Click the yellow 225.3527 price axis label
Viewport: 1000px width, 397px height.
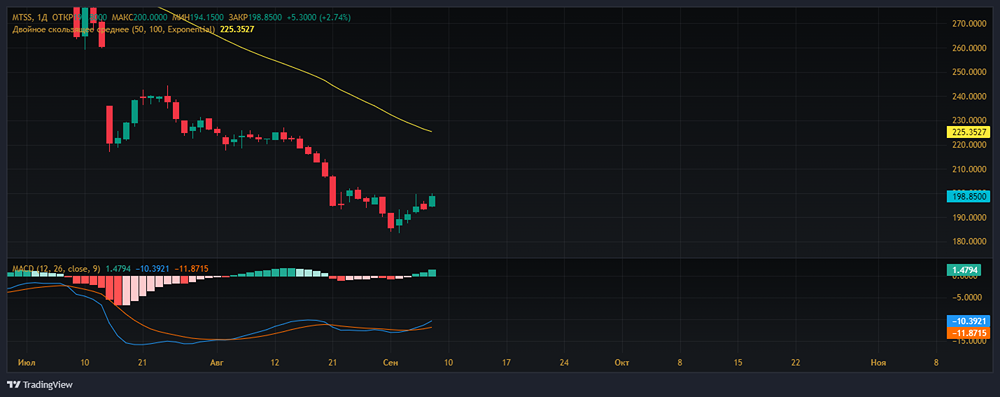click(969, 133)
